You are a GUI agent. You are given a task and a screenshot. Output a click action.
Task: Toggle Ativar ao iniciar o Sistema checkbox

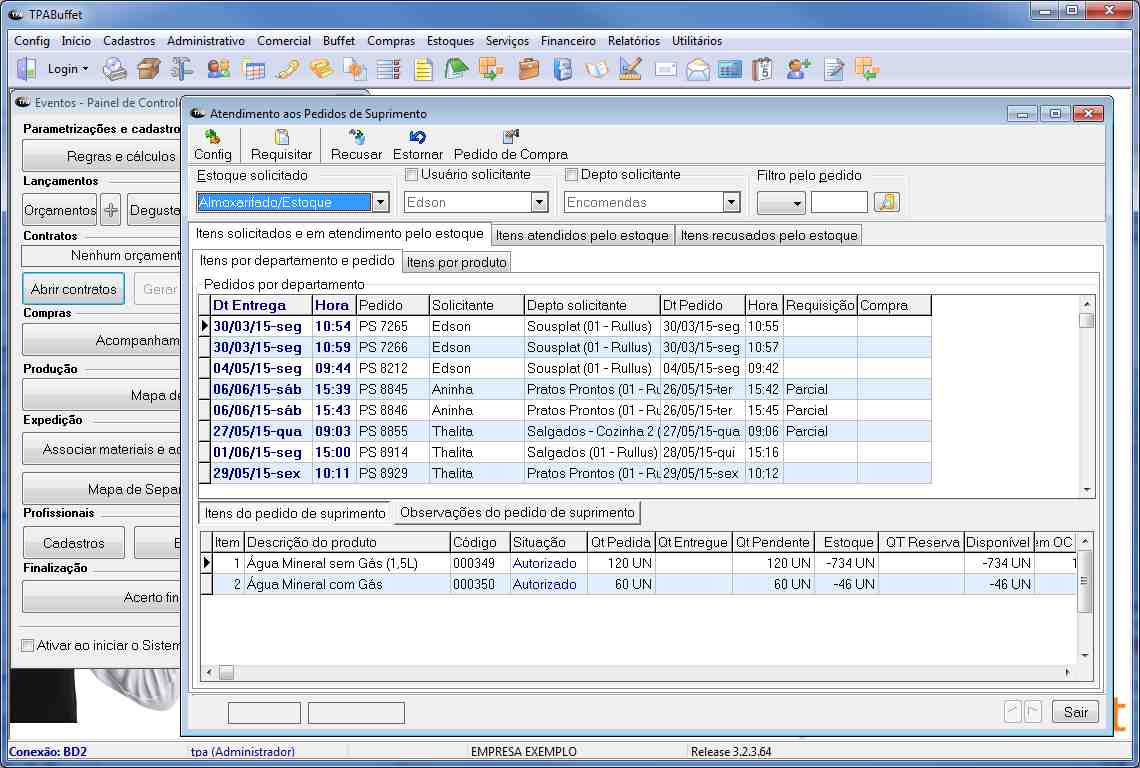click(28, 645)
